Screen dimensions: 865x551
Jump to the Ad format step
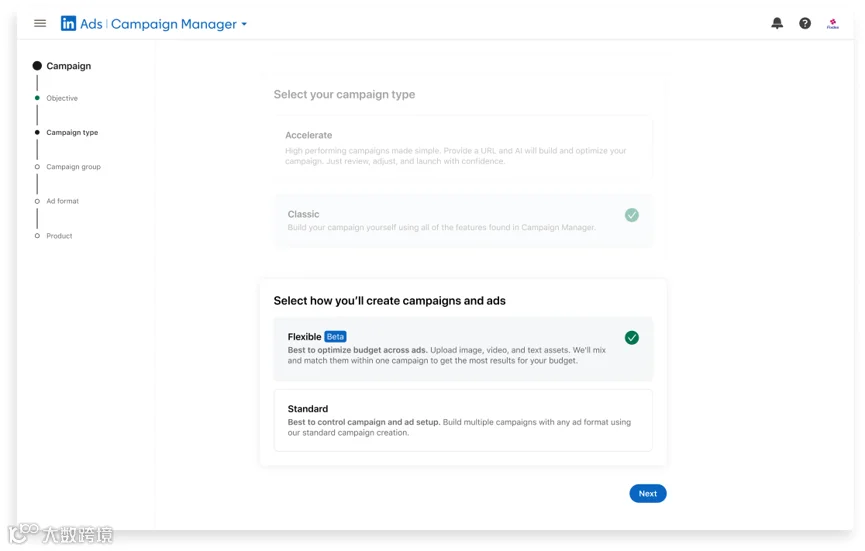(62, 201)
